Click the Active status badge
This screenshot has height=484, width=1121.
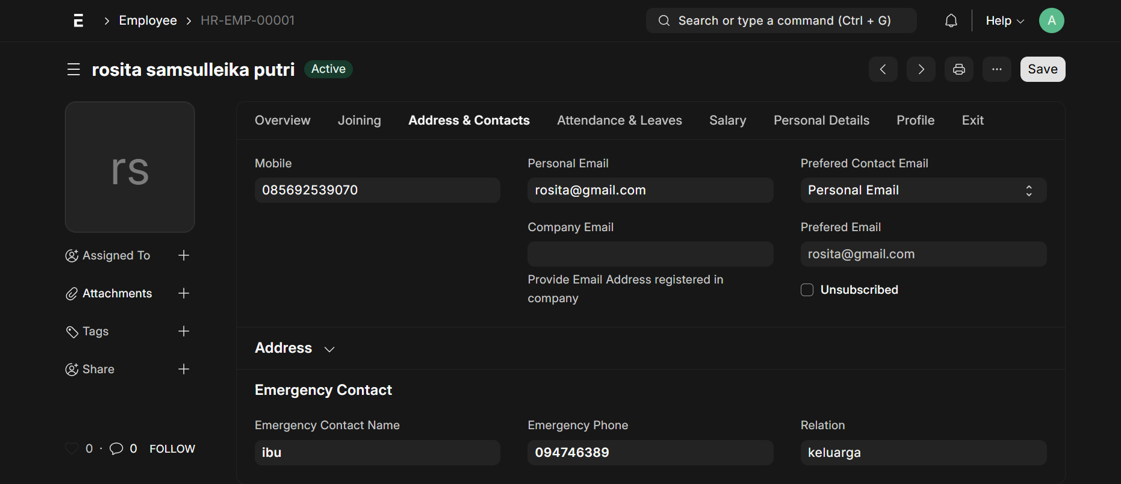(x=328, y=69)
